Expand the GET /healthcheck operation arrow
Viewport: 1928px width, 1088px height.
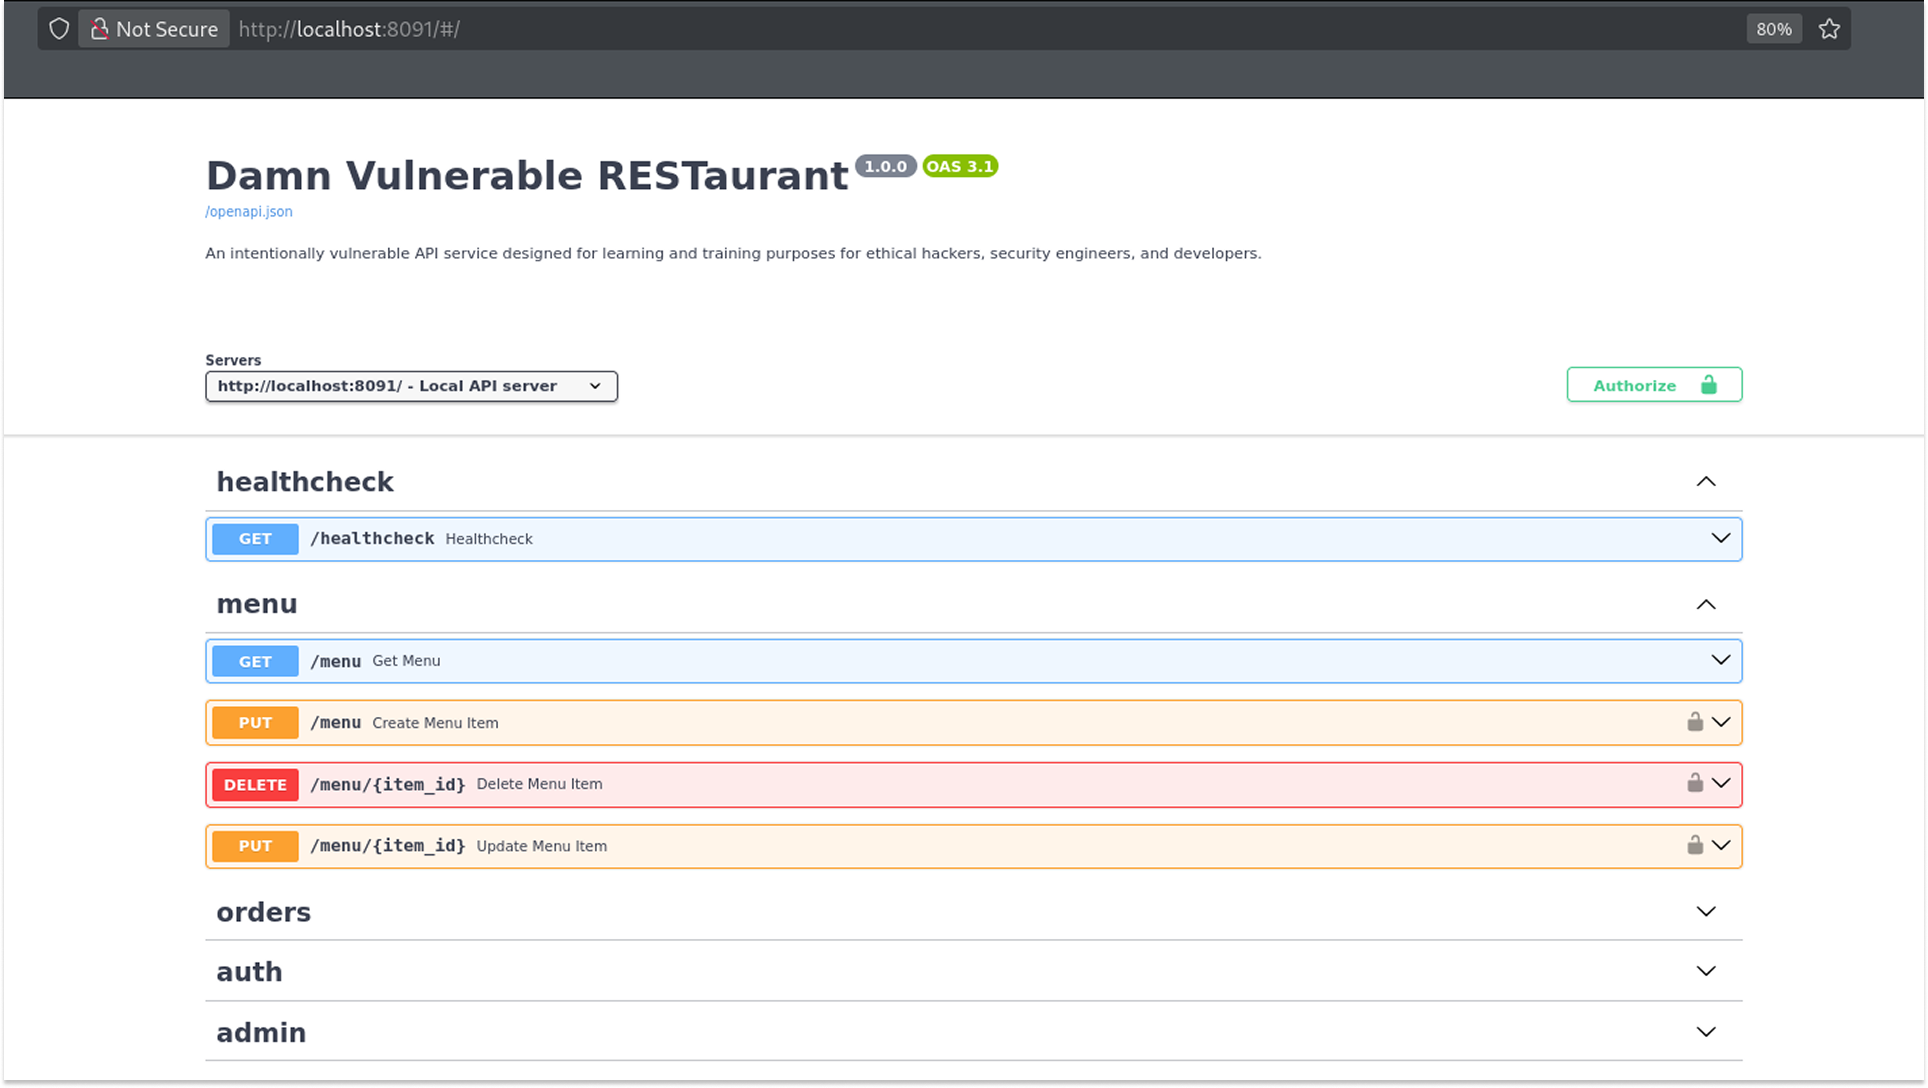(1720, 538)
